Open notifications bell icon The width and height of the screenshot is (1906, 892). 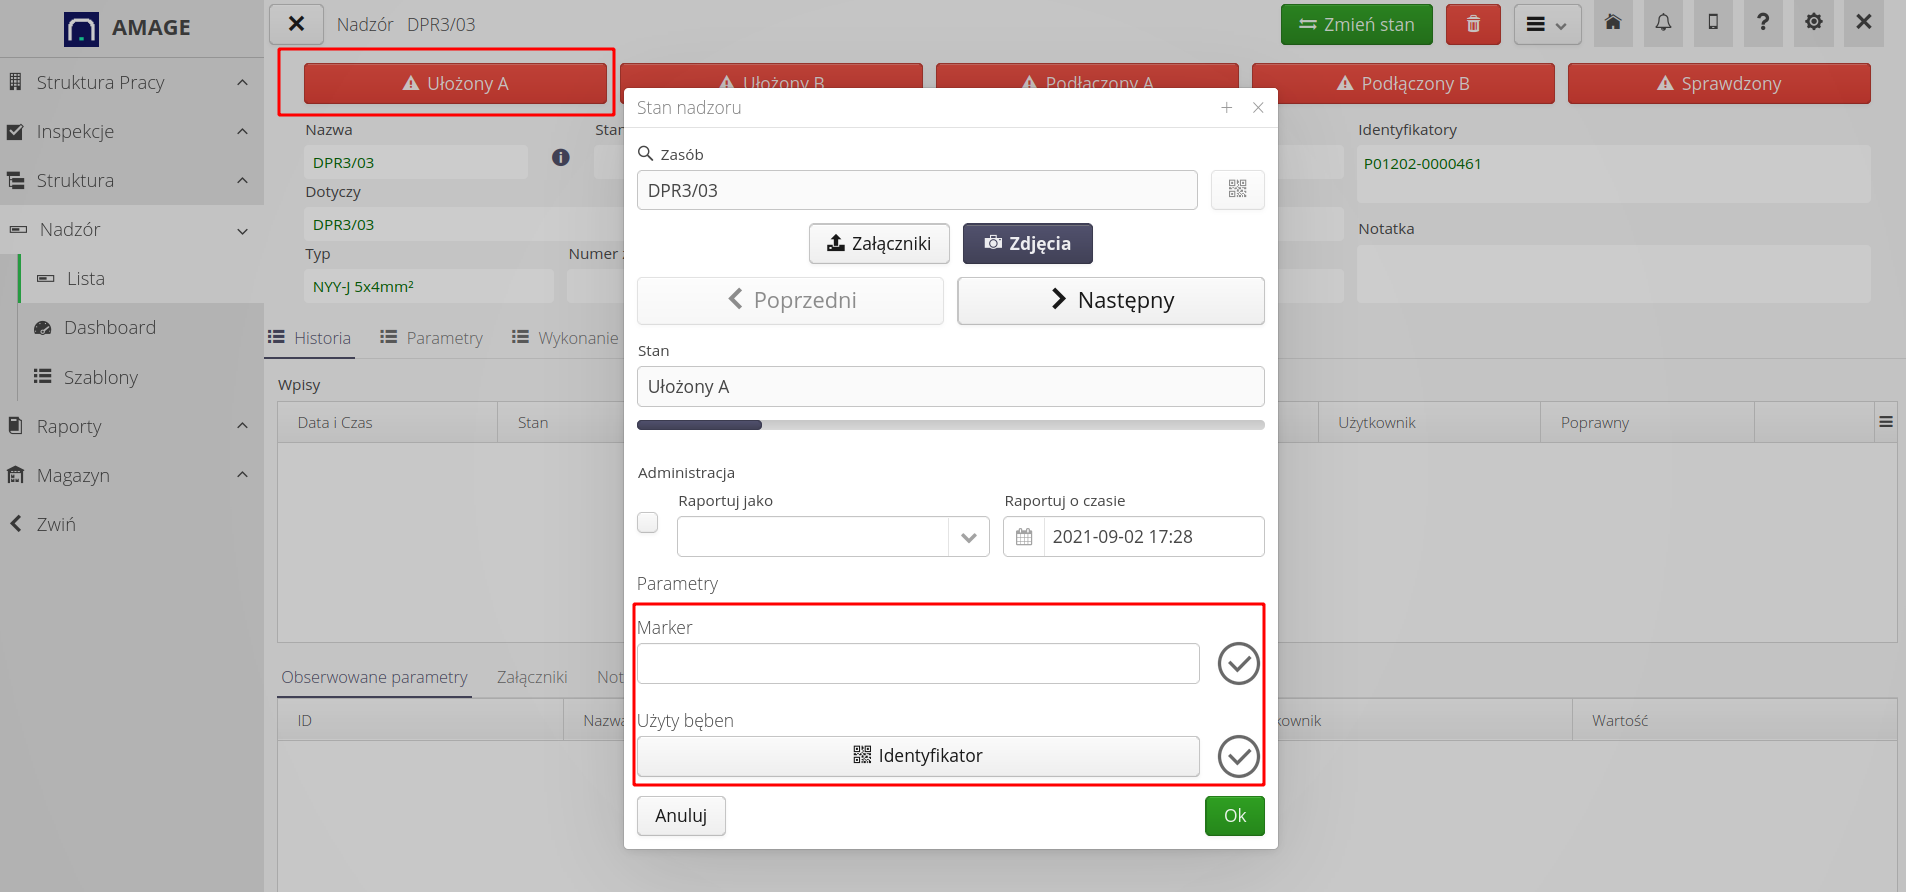pos(1663,23)
